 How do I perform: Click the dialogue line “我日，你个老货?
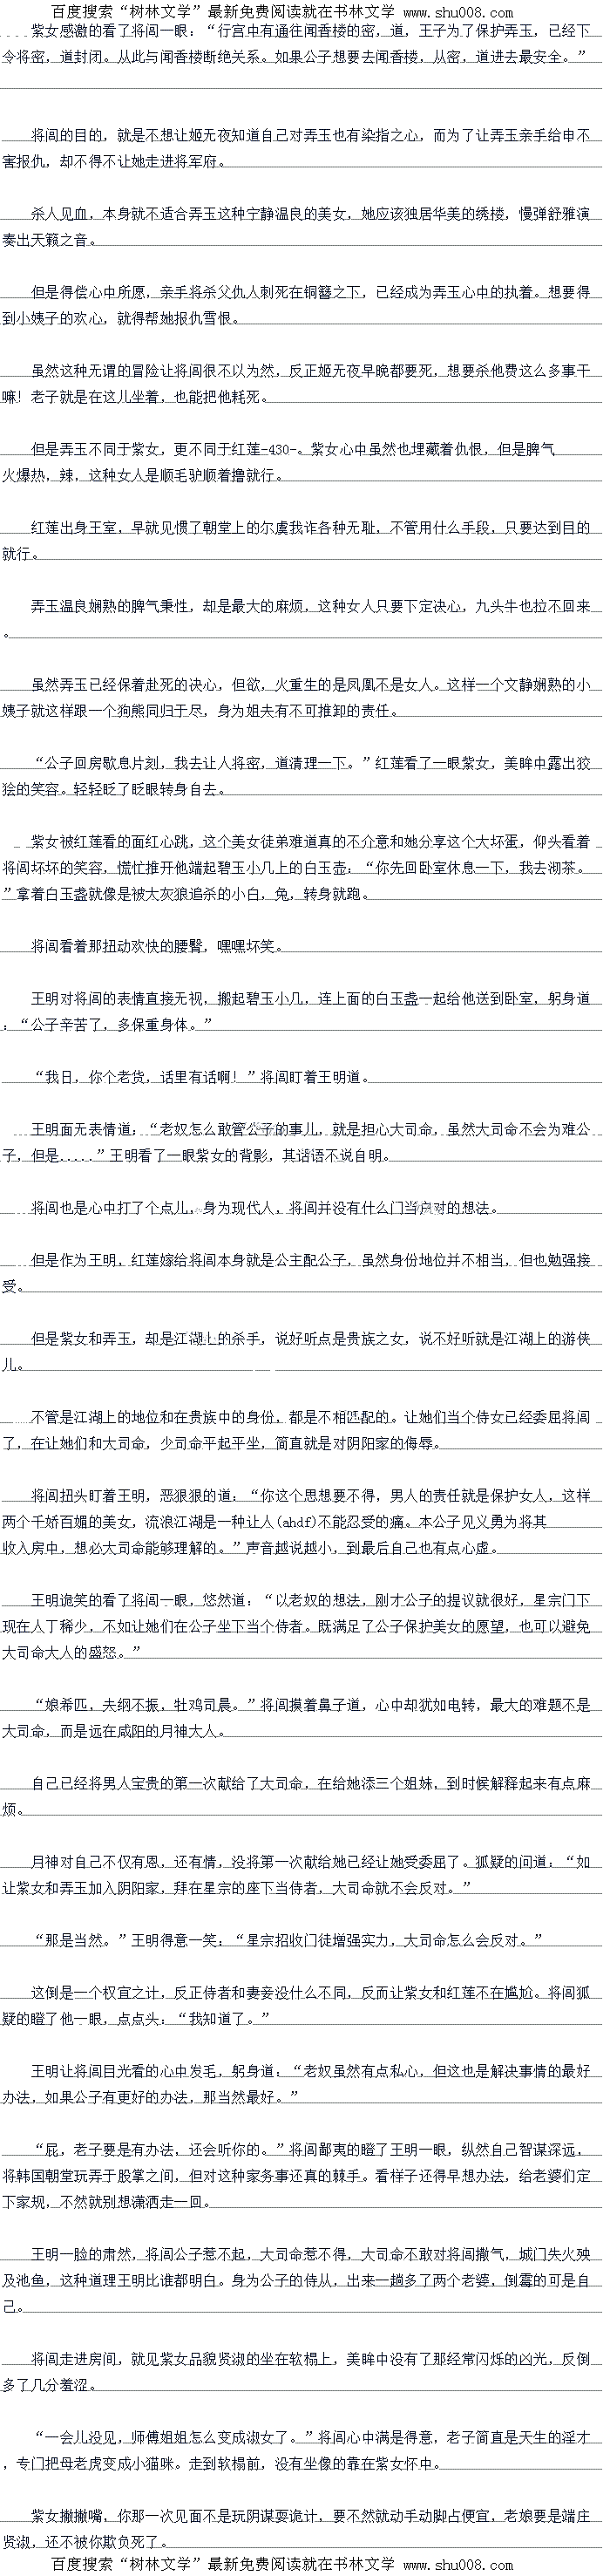(202, 1077)
